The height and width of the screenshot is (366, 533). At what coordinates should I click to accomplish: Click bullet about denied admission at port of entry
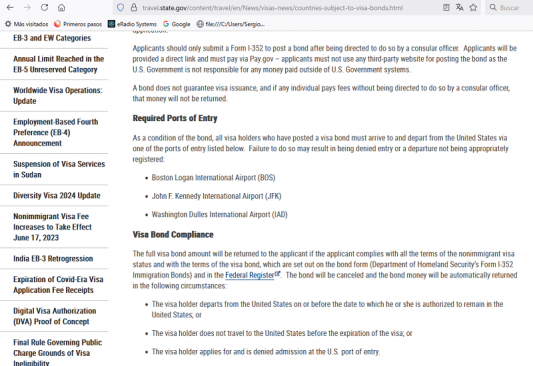(266, 351)
